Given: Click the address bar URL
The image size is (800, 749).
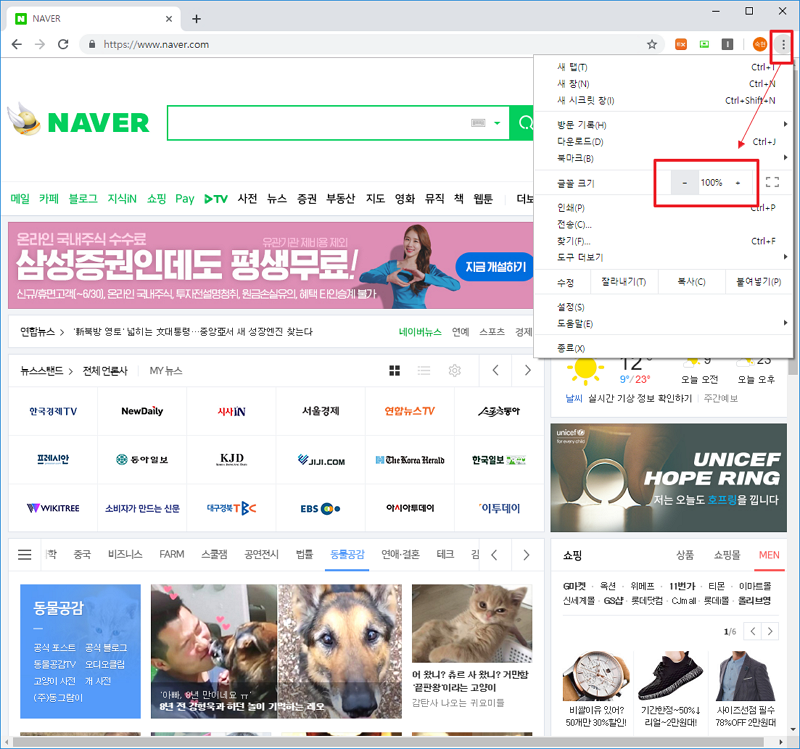Looking at the screenshot, I should pos(156,44).
